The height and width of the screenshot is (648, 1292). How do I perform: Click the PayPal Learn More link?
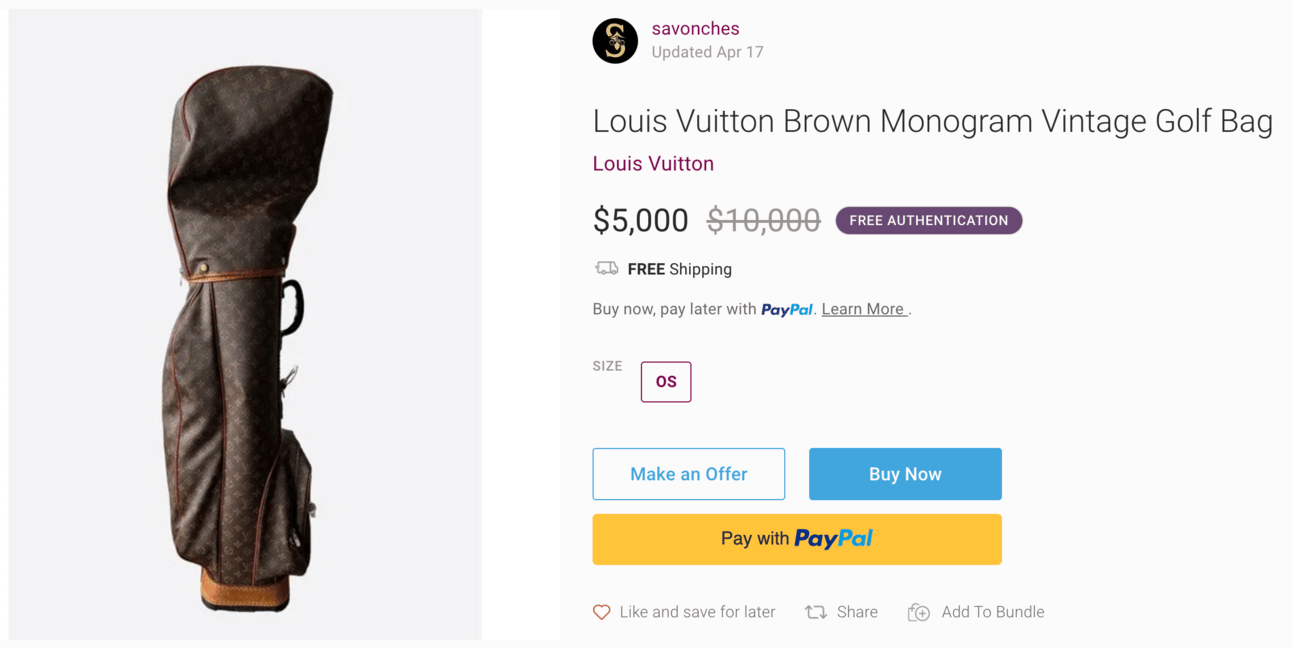[x=863, y=310]
